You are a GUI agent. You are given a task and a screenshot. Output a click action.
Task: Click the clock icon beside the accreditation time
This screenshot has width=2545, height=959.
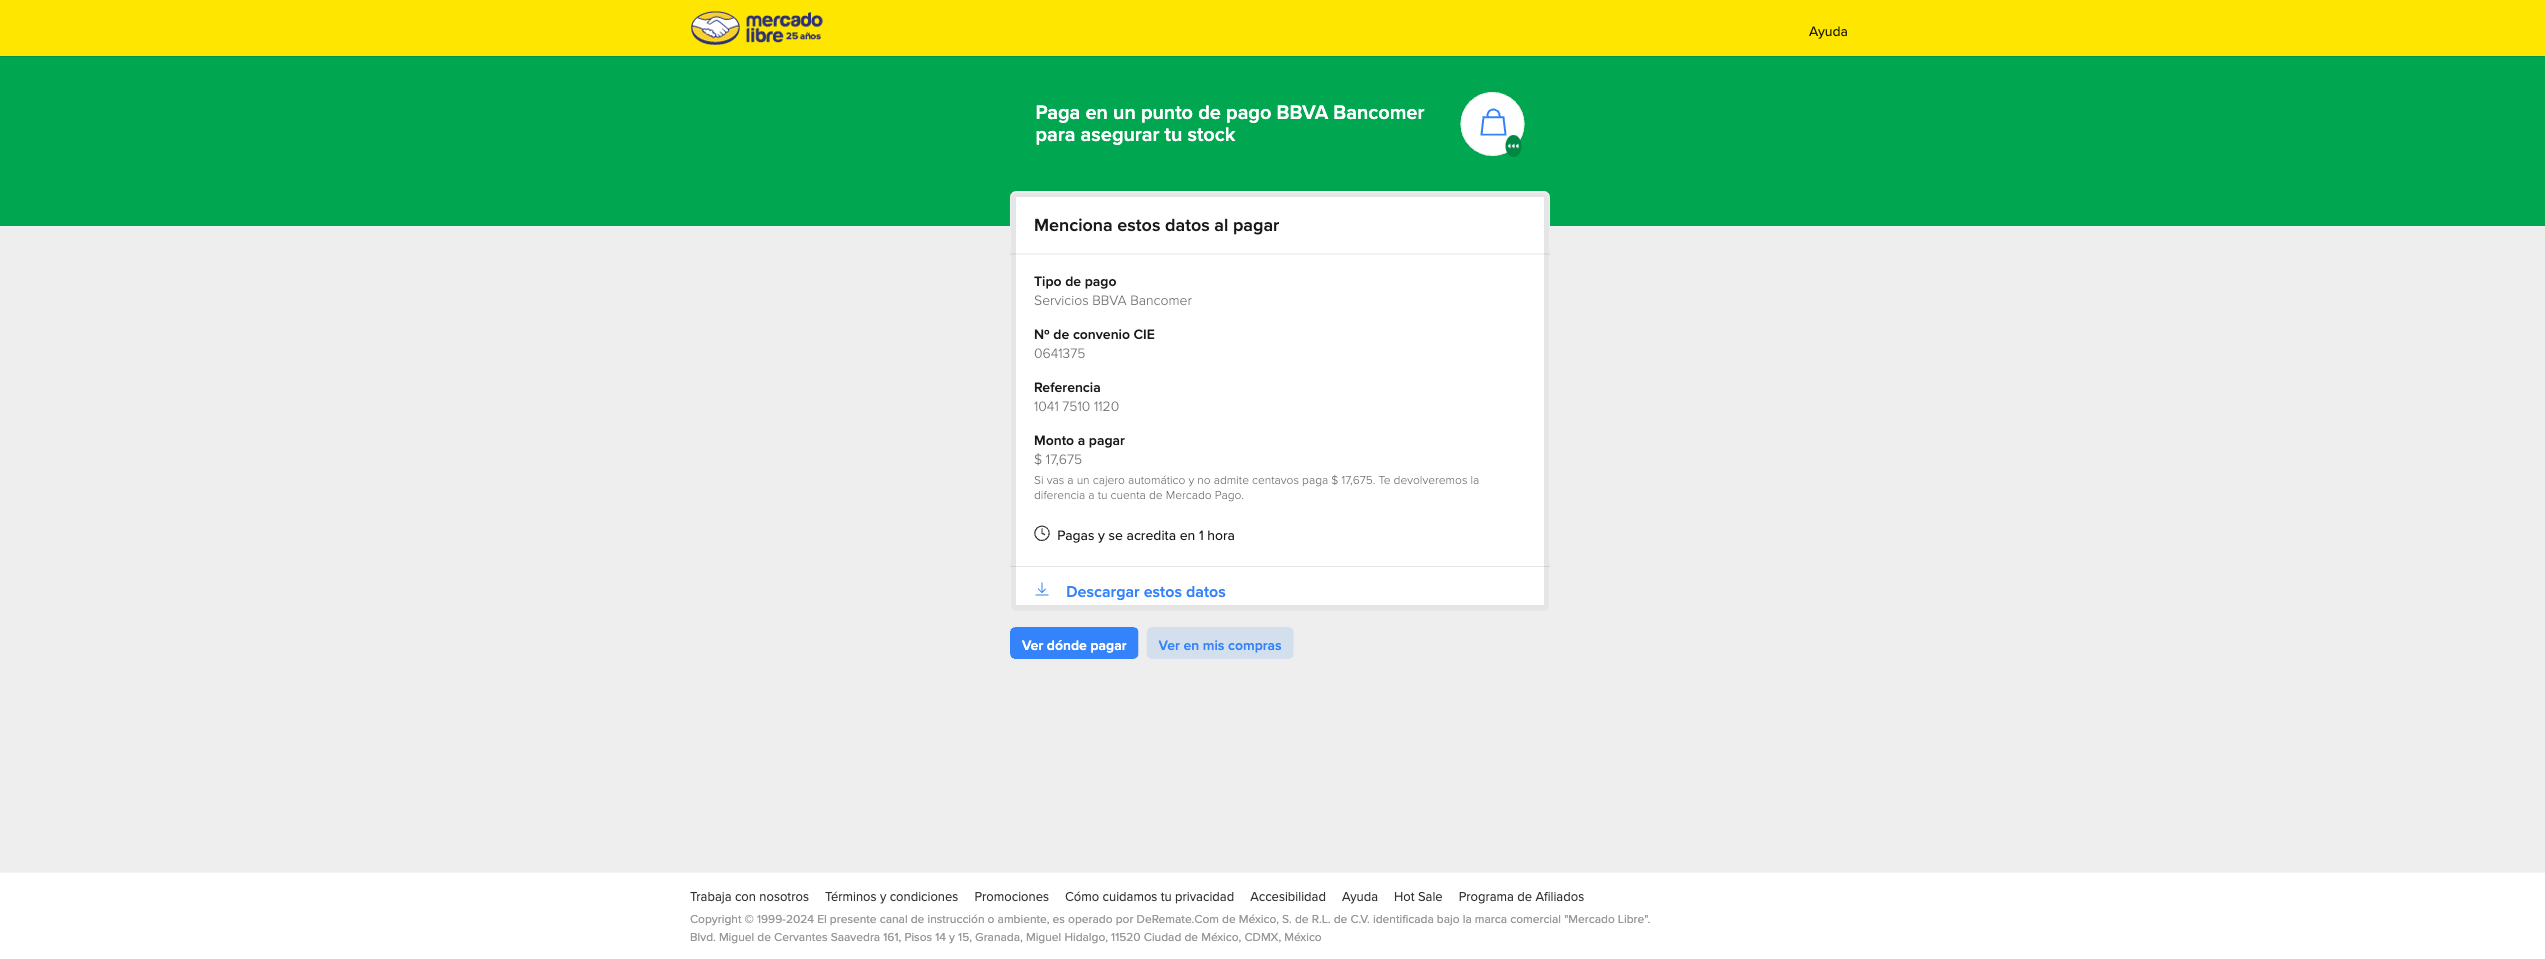tap(1041, 534)
